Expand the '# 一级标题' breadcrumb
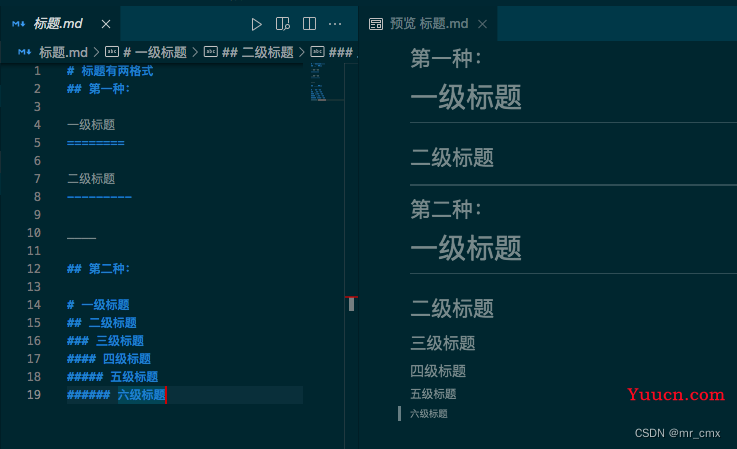 point(154,52)
